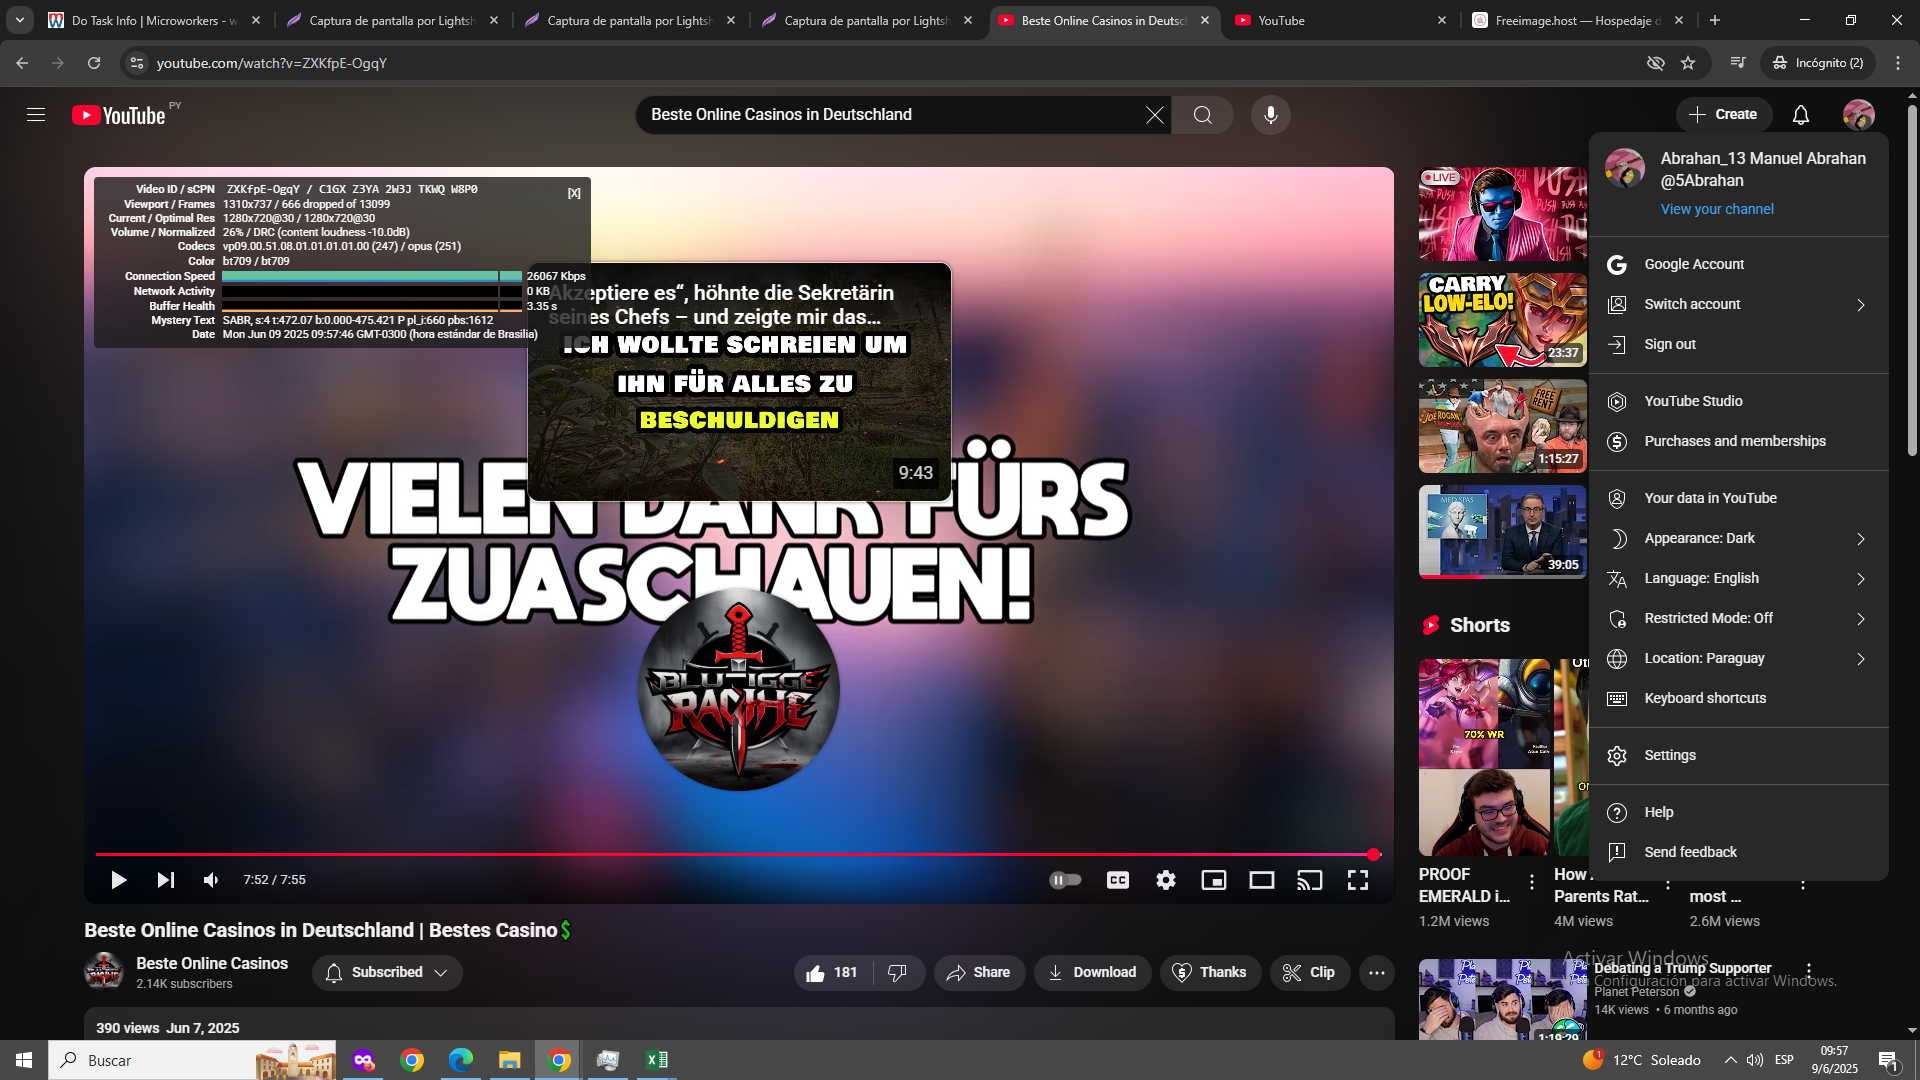Open Google Account menu item

click(x=1738, y=264)
